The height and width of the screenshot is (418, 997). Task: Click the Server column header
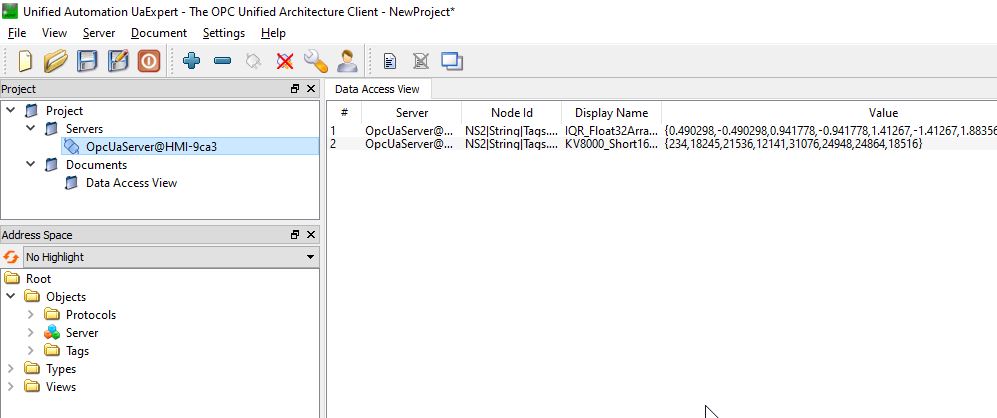click(412, 113)
